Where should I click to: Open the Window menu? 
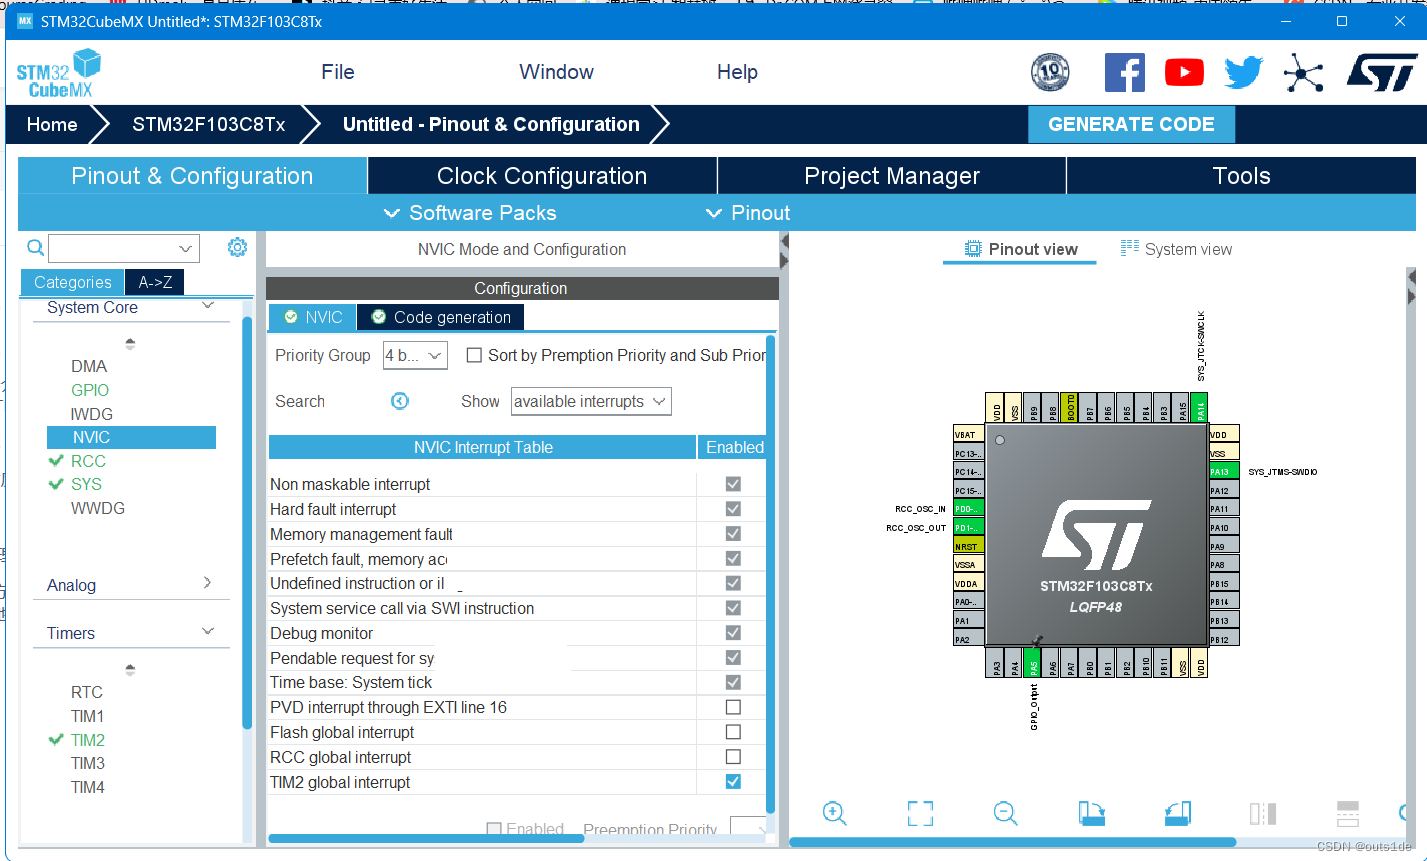point(556,72)
